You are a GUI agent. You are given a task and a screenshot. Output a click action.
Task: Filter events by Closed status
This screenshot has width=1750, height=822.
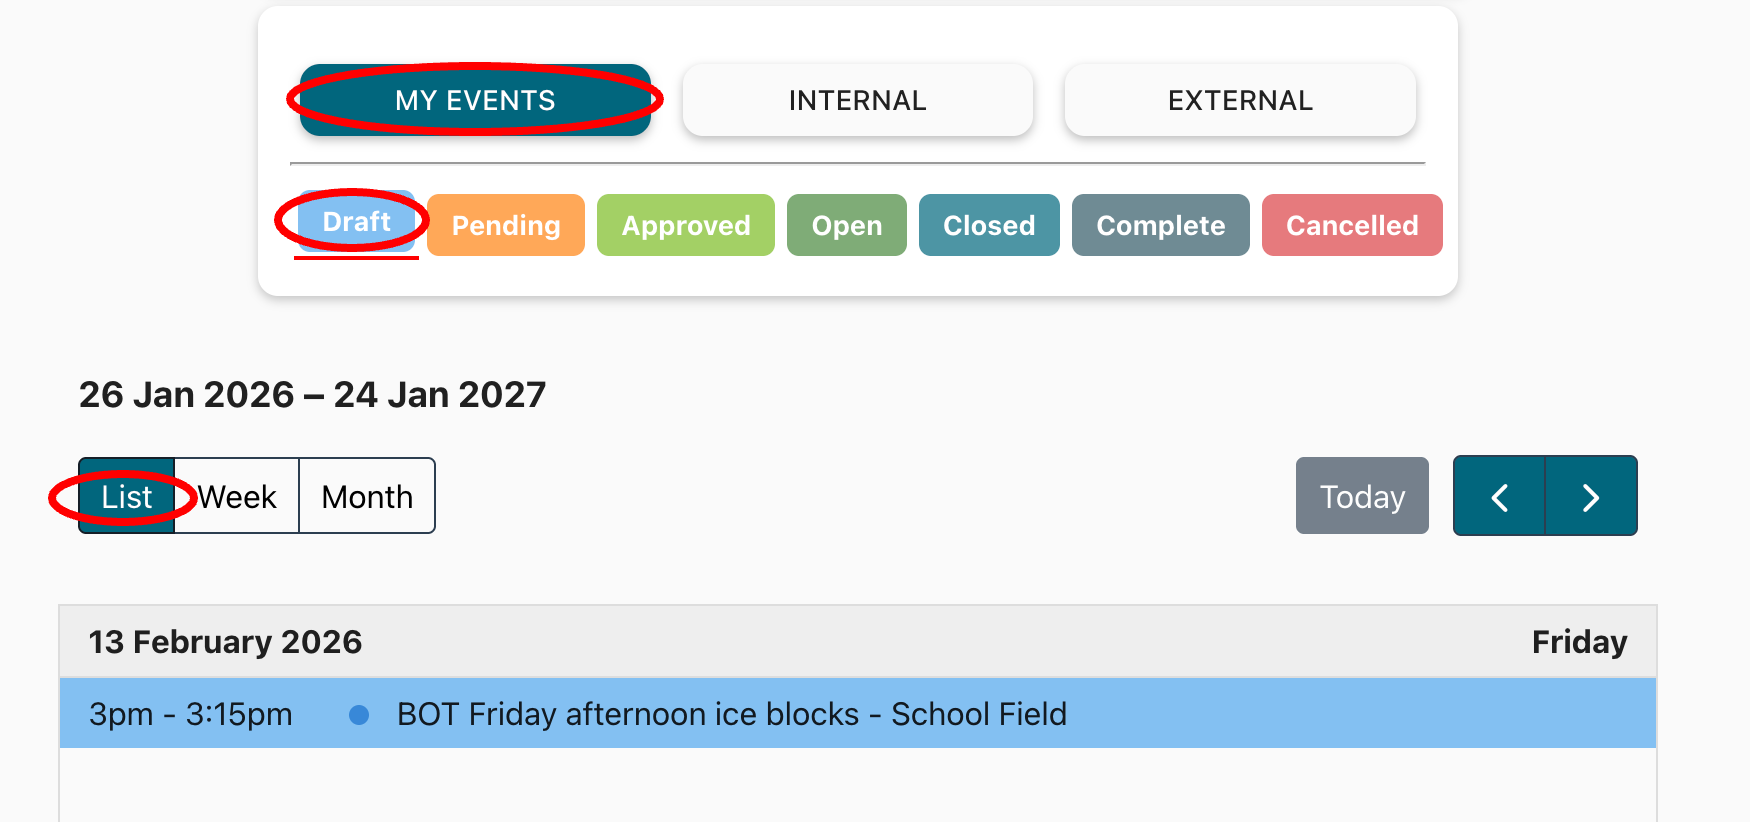pos(988,225)
